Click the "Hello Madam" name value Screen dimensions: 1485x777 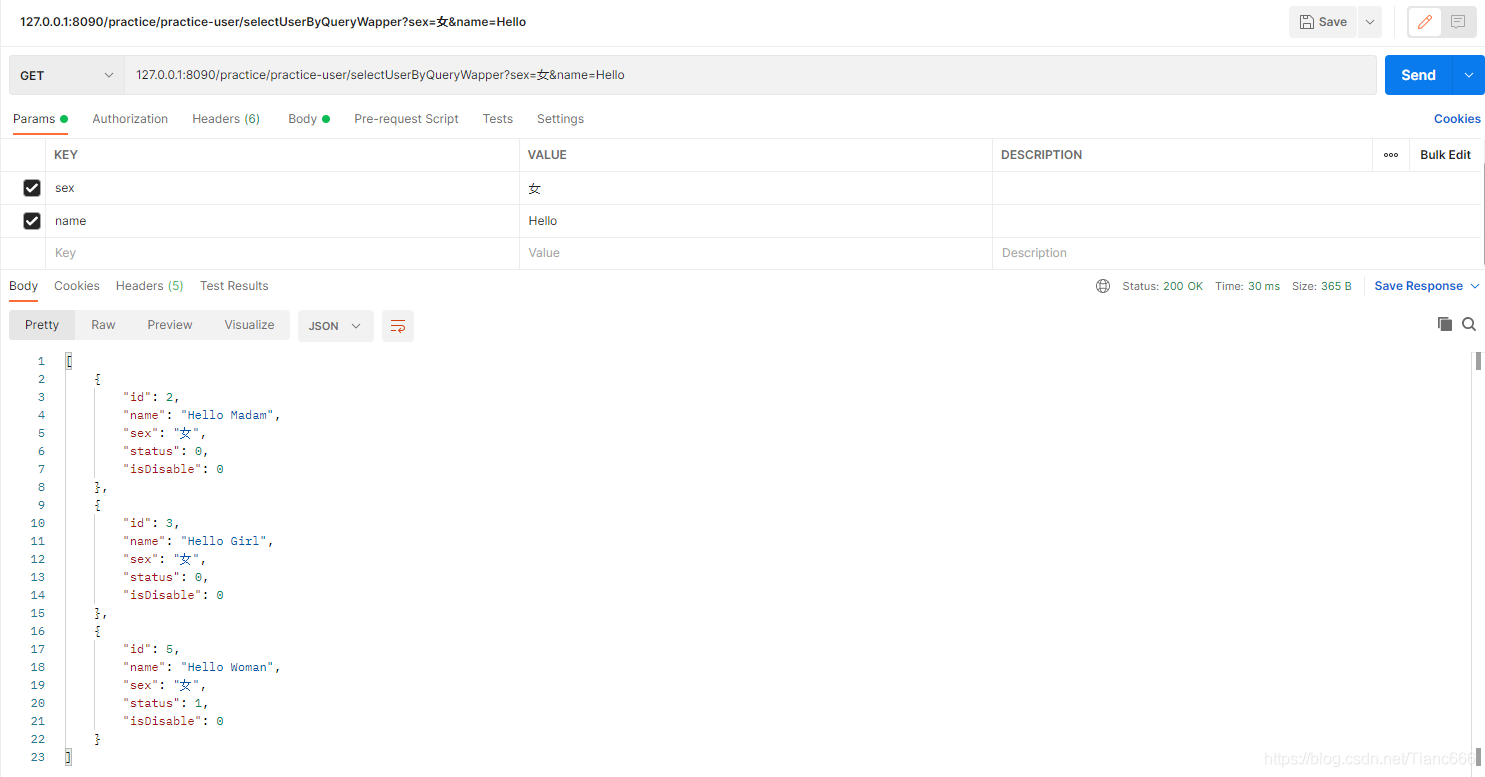pos(227,415)
